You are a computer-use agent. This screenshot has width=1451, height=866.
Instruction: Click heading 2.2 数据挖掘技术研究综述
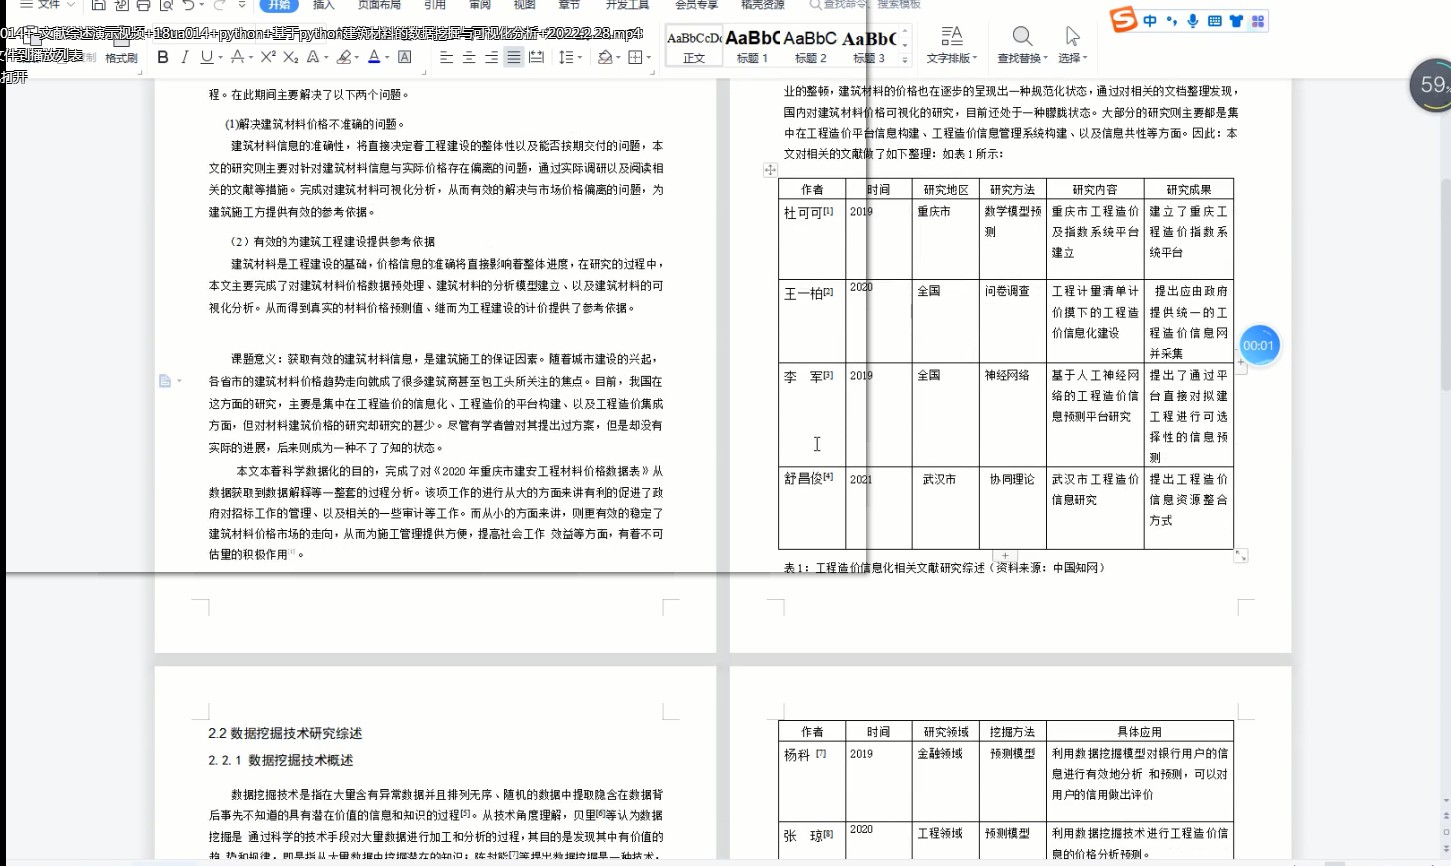coord(285,733)
